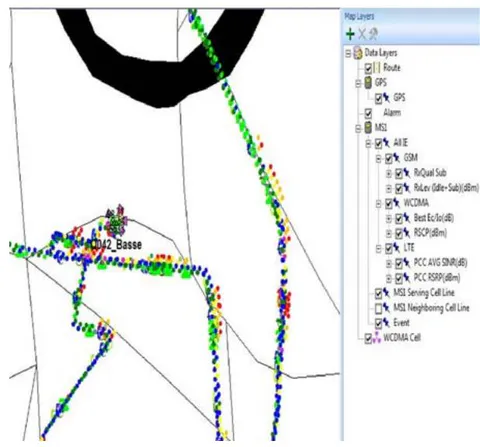The width and height of the screenshot is (480, 447).
Task: Select the 'WCDMA Cell' tree label
Action: 402,338
